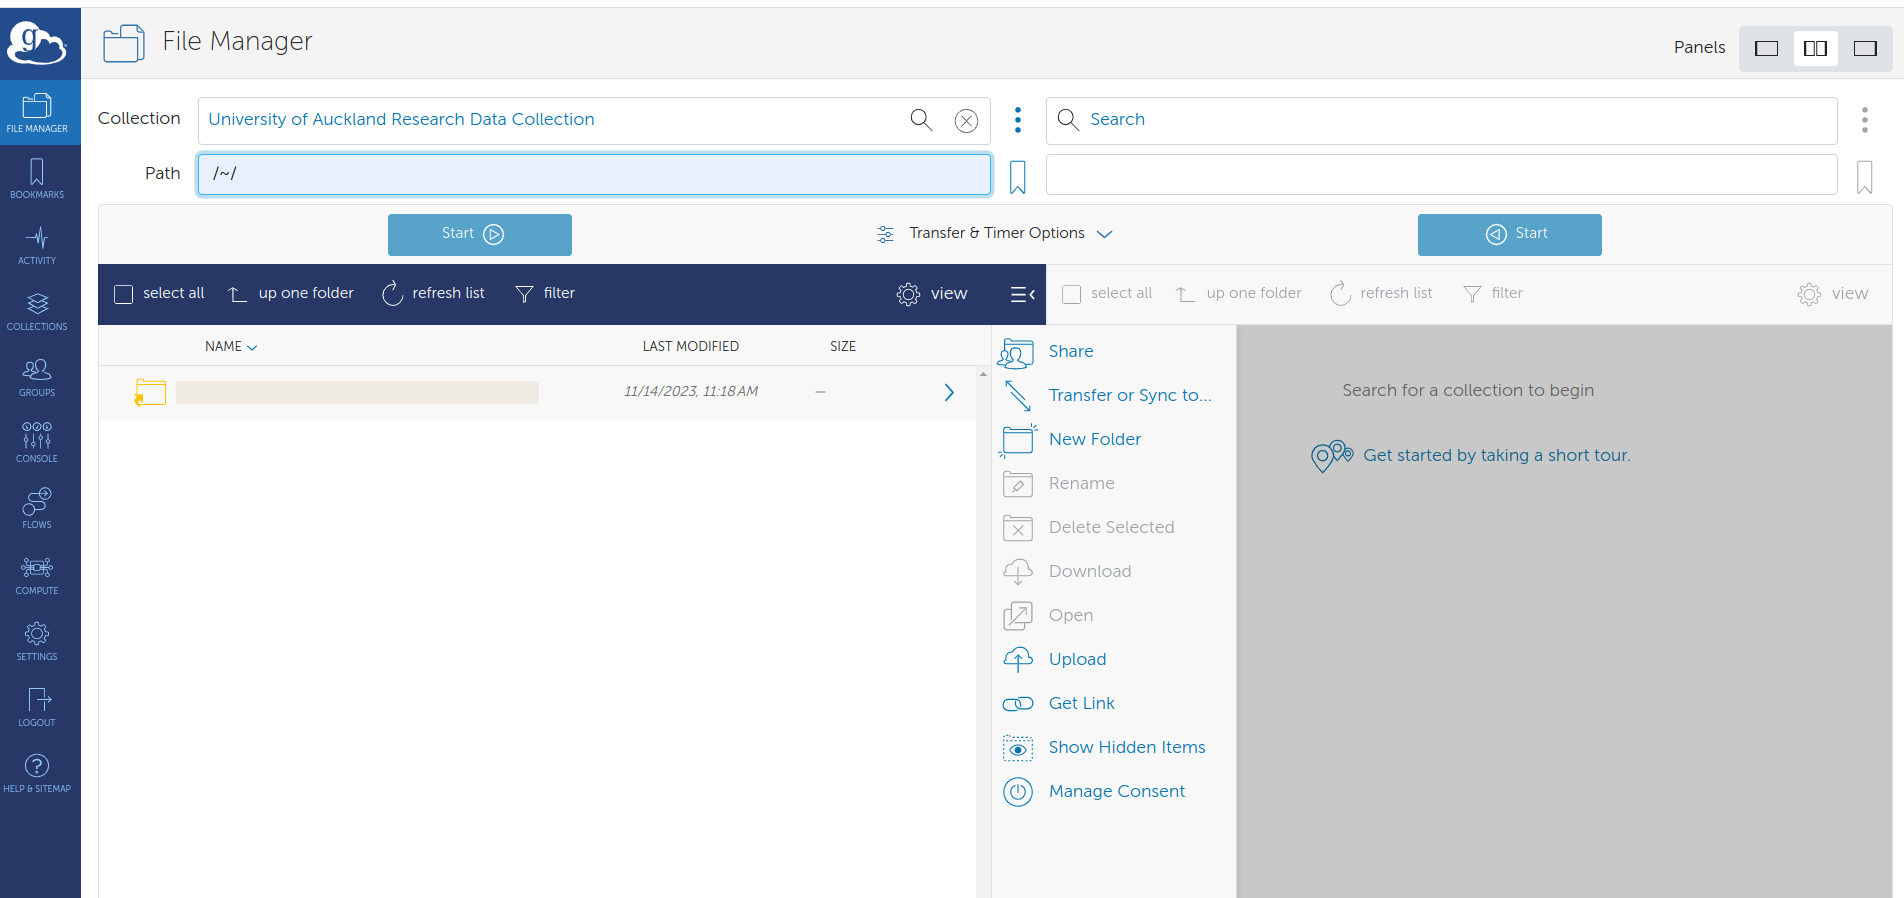The width and height of the screenshot is (1904, 898).
Task: Click the SIZE column header
Action: [843, 346]
